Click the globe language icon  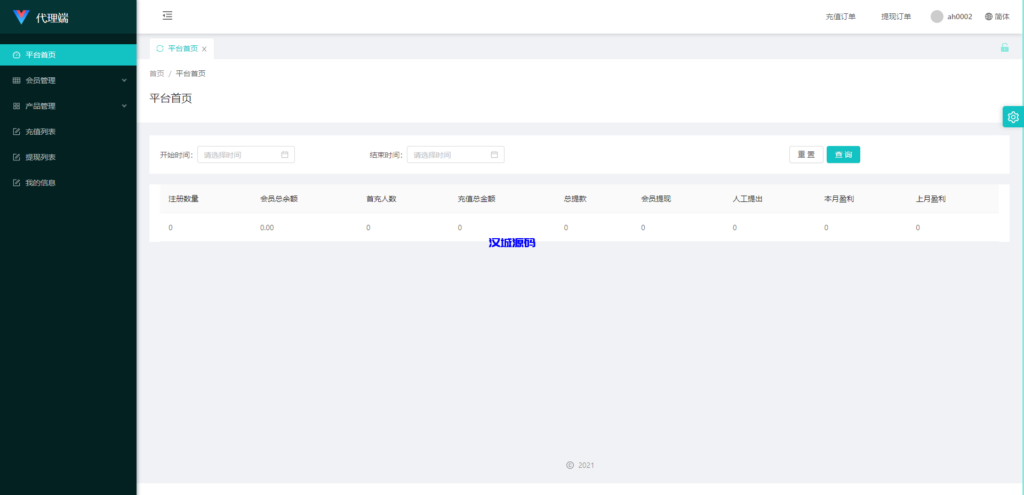point(988,16)
